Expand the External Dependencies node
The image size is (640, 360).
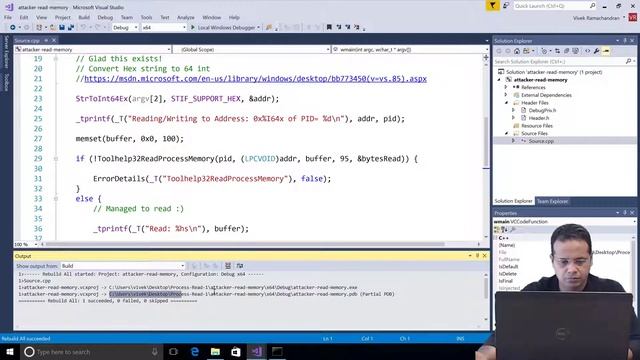pos(506,95)
